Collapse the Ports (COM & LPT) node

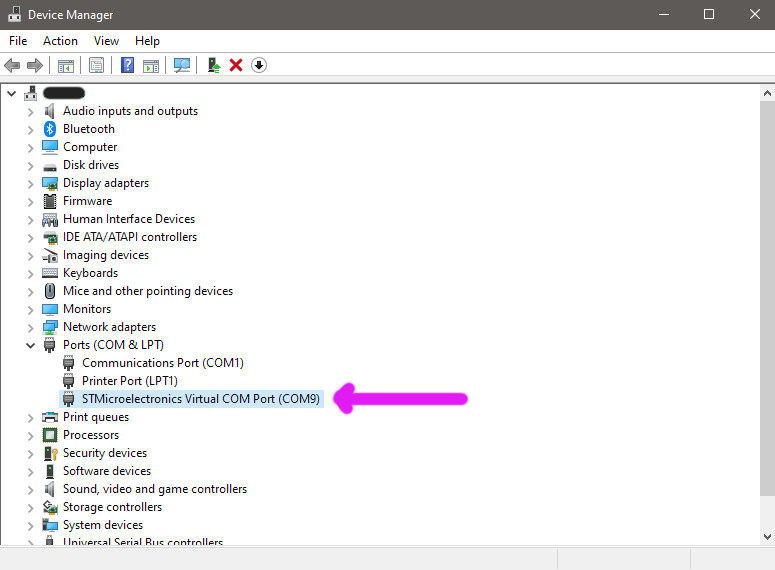point(30,345)
